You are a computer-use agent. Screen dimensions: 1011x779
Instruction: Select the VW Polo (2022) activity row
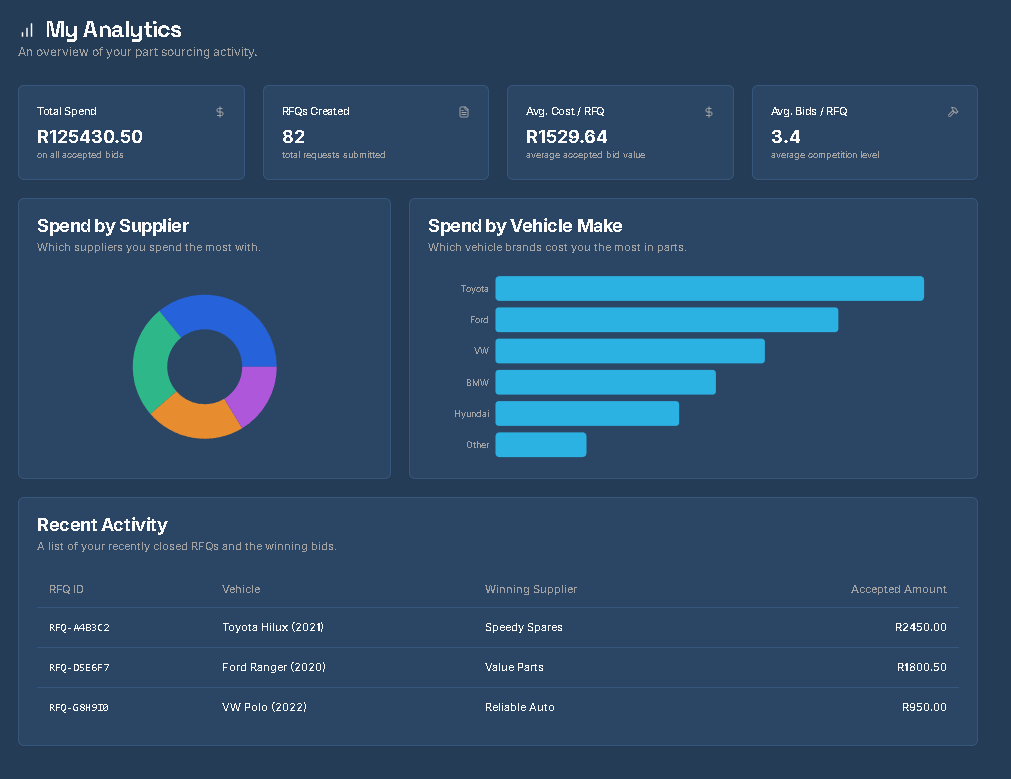click(x=266, y=707)
